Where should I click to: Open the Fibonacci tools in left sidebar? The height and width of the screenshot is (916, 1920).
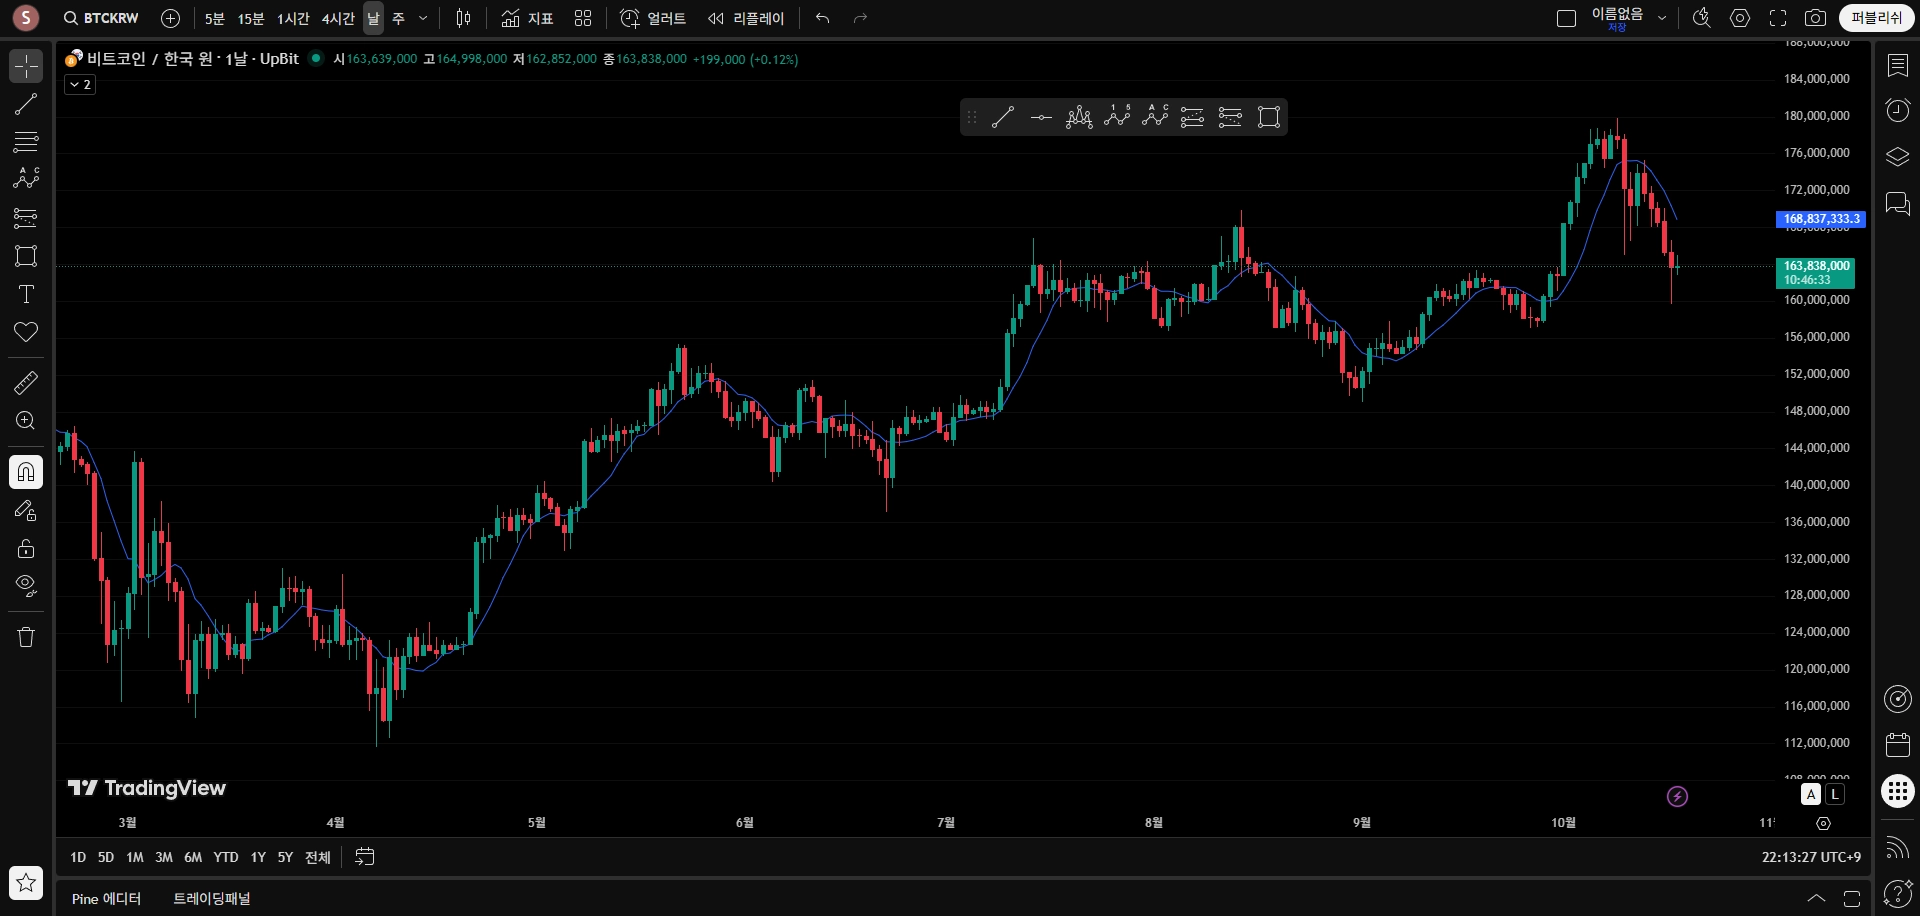click(x=26, y=142)
